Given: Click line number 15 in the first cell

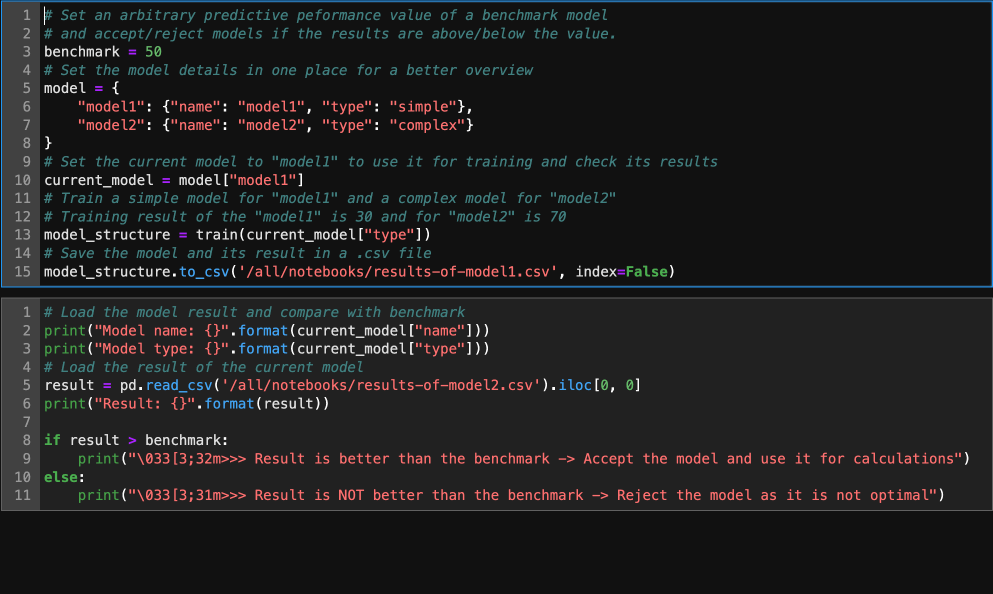Looking at the screenshot, I should pyautogui.click(x=22, y=272).
